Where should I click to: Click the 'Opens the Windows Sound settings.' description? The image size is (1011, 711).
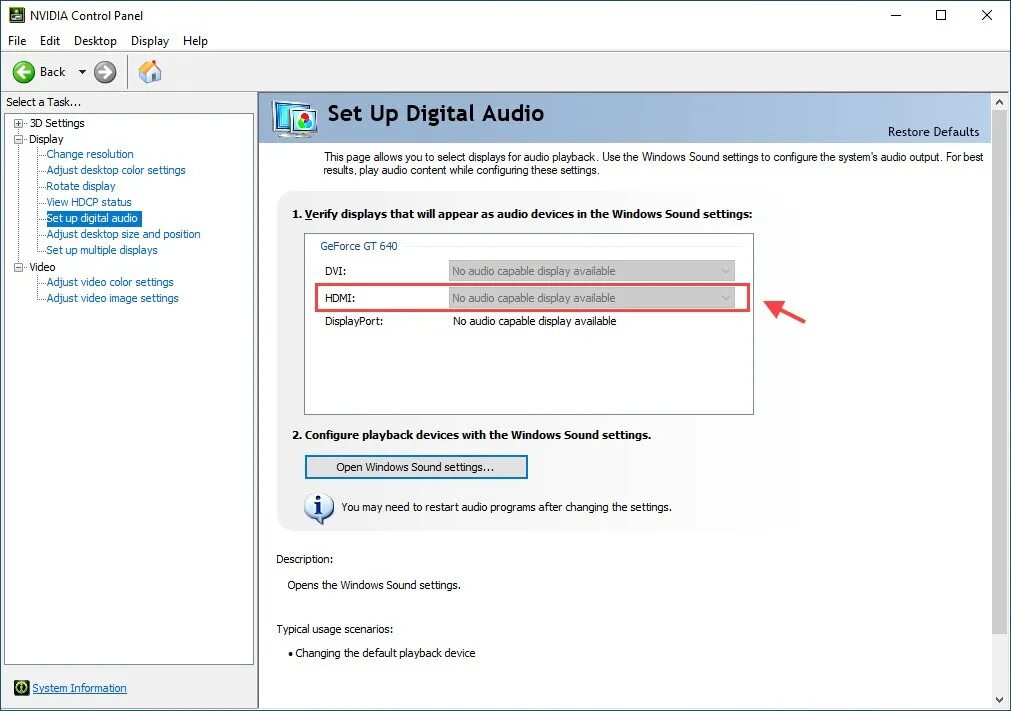[x=374, y=585]
